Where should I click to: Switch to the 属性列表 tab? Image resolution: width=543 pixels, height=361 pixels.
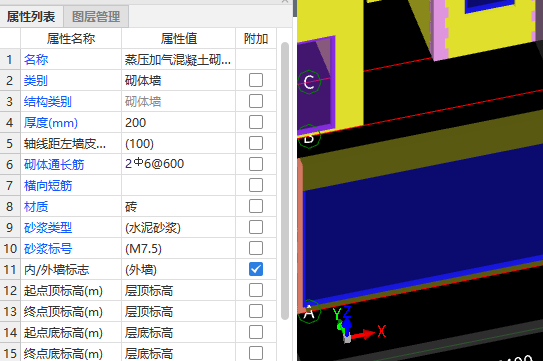(31, 16)
